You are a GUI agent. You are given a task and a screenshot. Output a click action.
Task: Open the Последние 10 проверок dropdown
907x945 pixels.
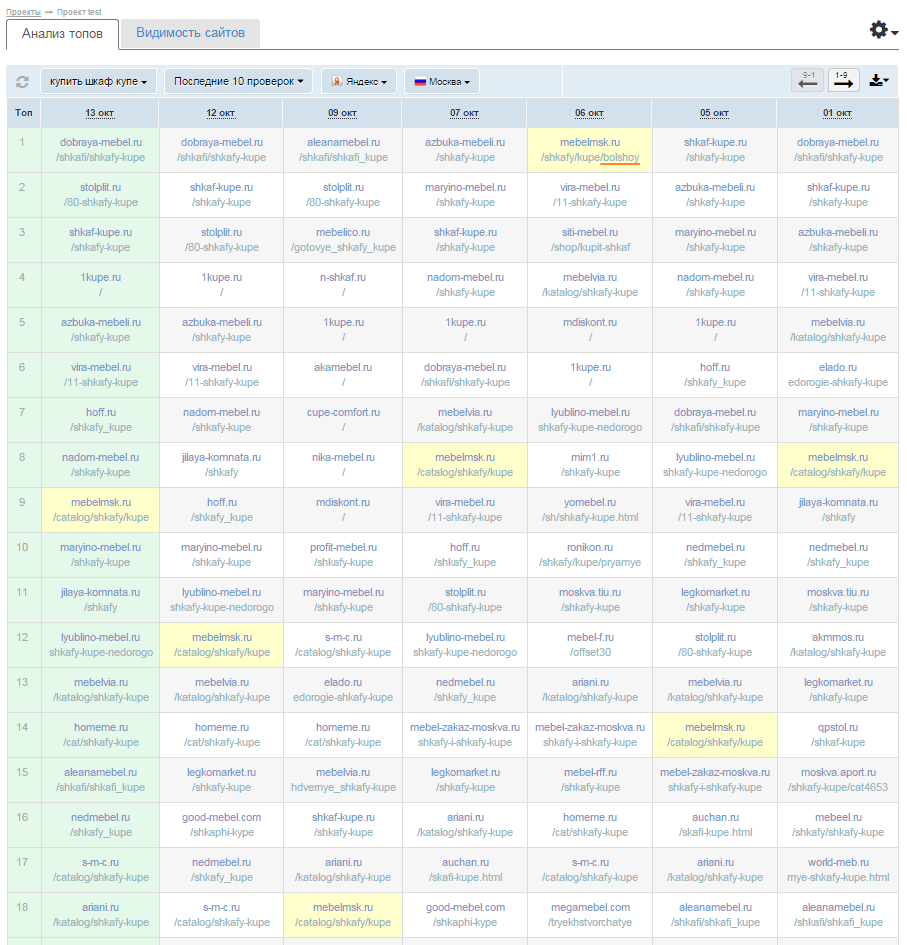(x=238, y=81)
